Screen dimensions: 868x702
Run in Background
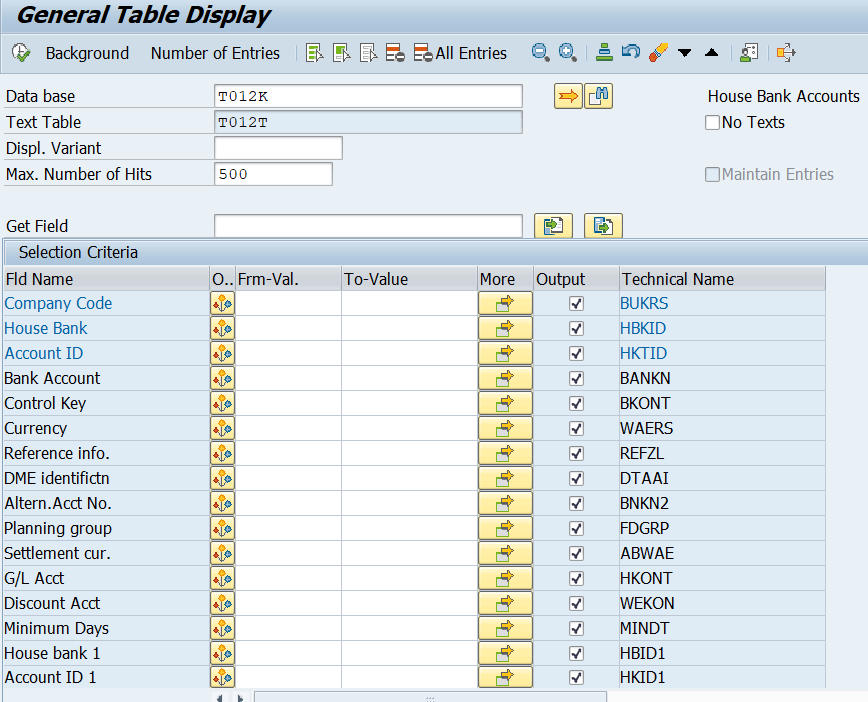coord(87,53)
